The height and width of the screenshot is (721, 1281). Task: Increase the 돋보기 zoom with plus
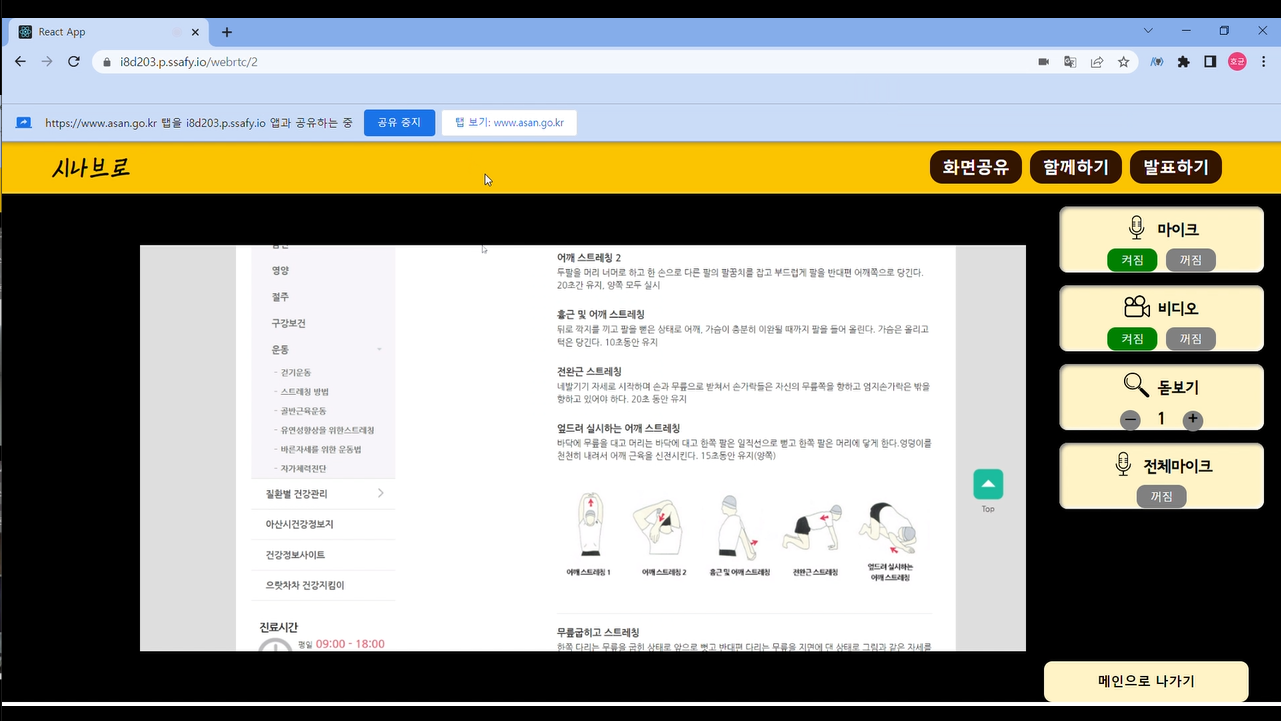tap(1192, 420)
